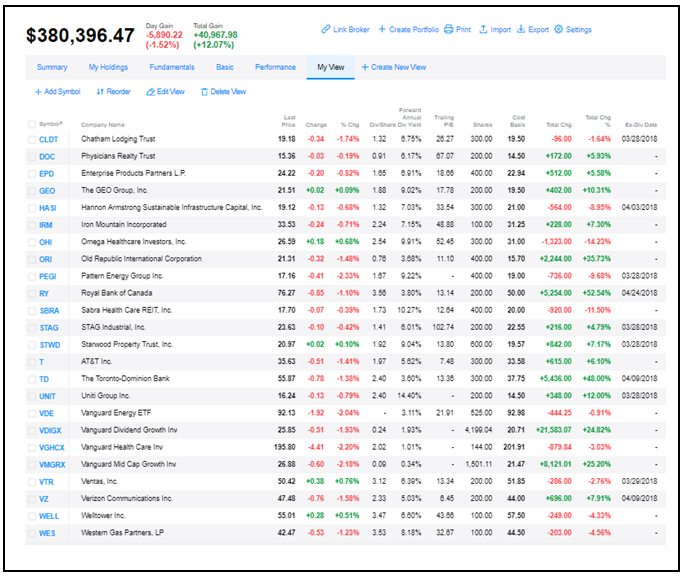Click the Reorder arrows icon

(100, 92)
